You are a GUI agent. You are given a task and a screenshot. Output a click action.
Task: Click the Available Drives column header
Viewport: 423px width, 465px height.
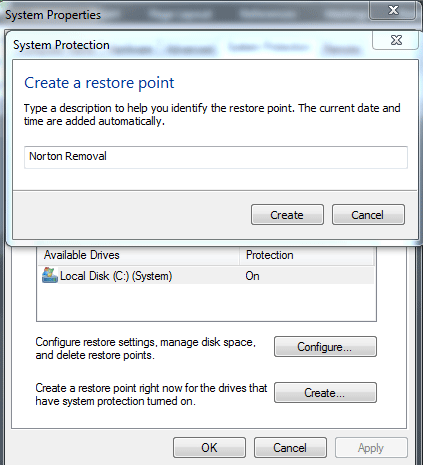click(138, 255)
